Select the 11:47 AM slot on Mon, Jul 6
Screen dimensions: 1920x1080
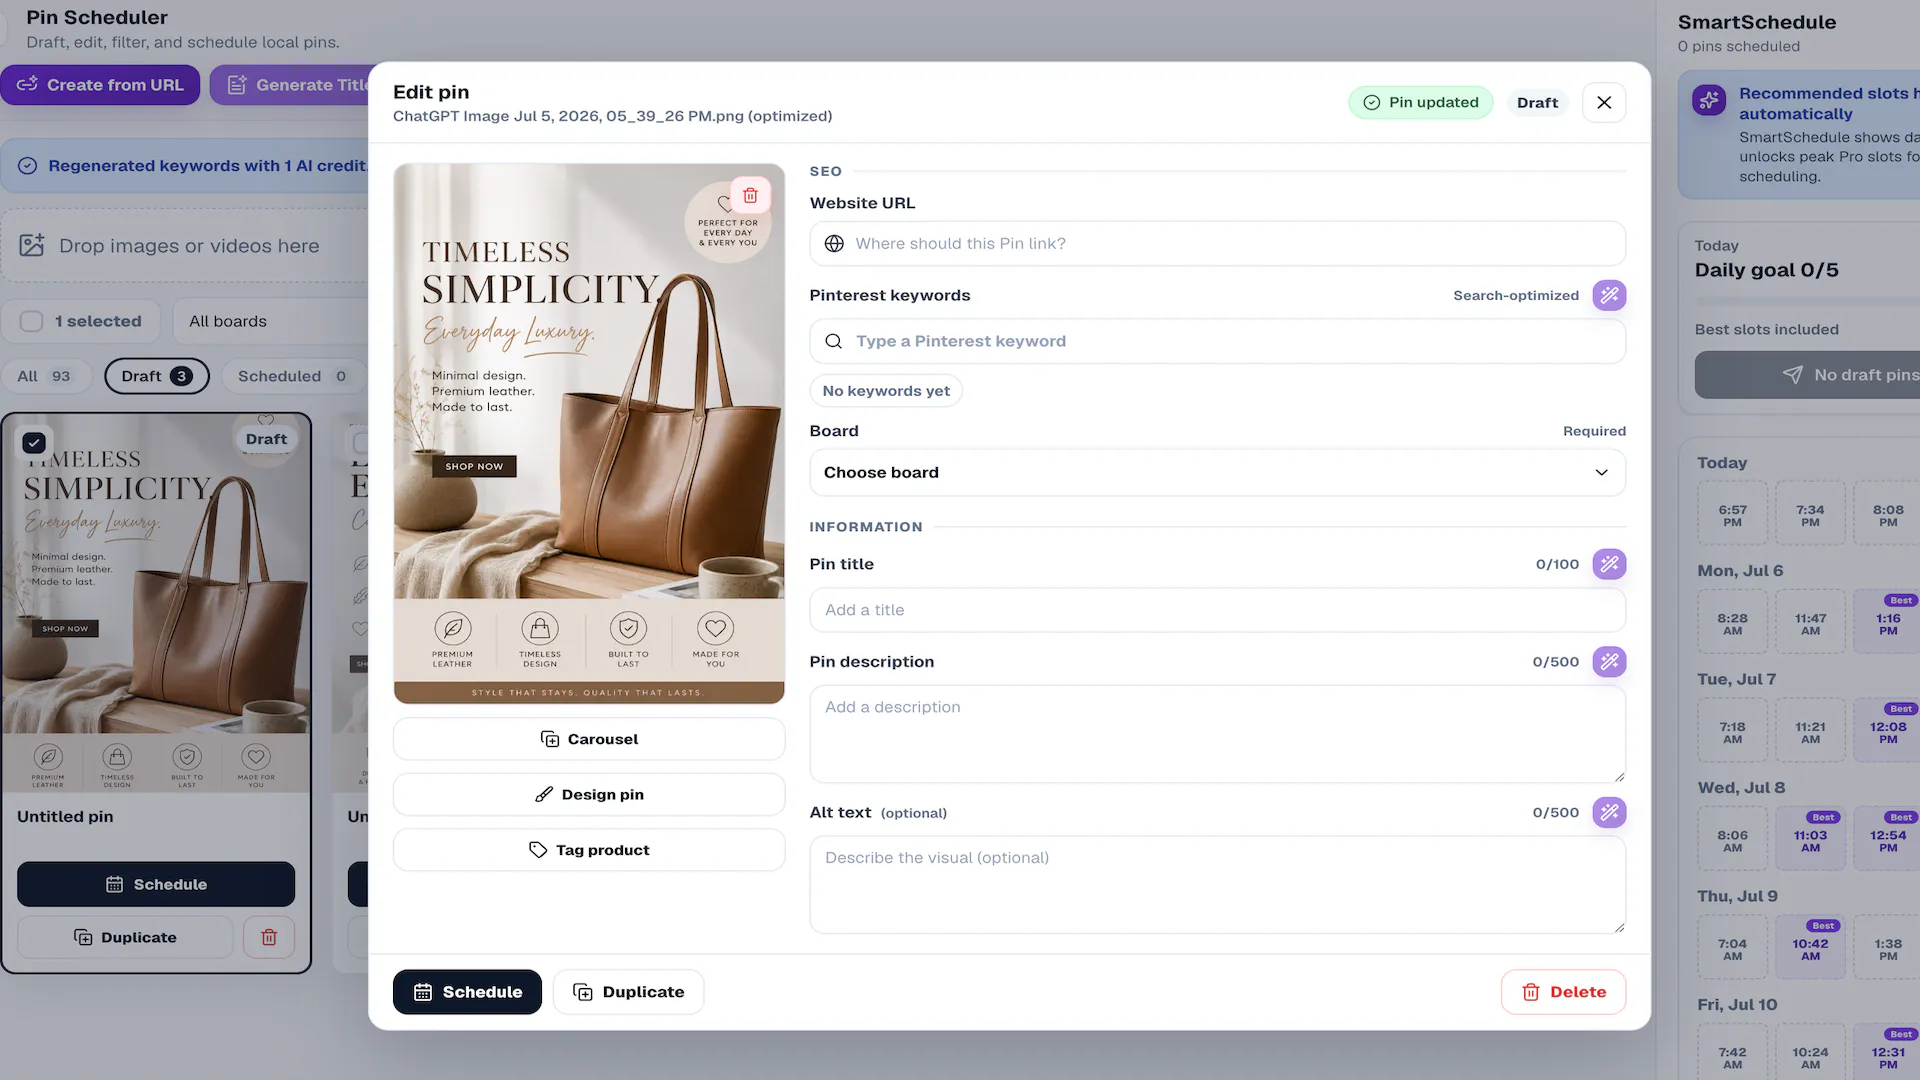[x=1810, y=624]
